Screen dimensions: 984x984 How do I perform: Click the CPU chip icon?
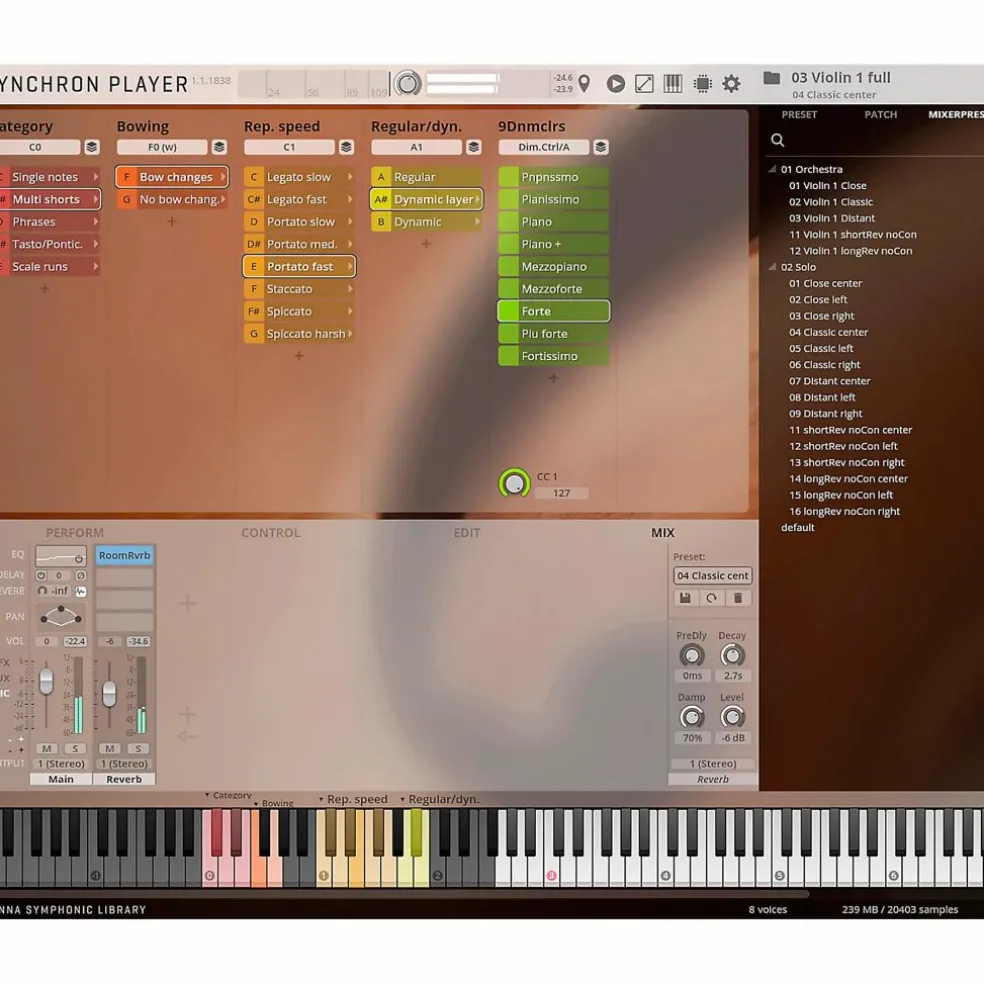point(702,83)
